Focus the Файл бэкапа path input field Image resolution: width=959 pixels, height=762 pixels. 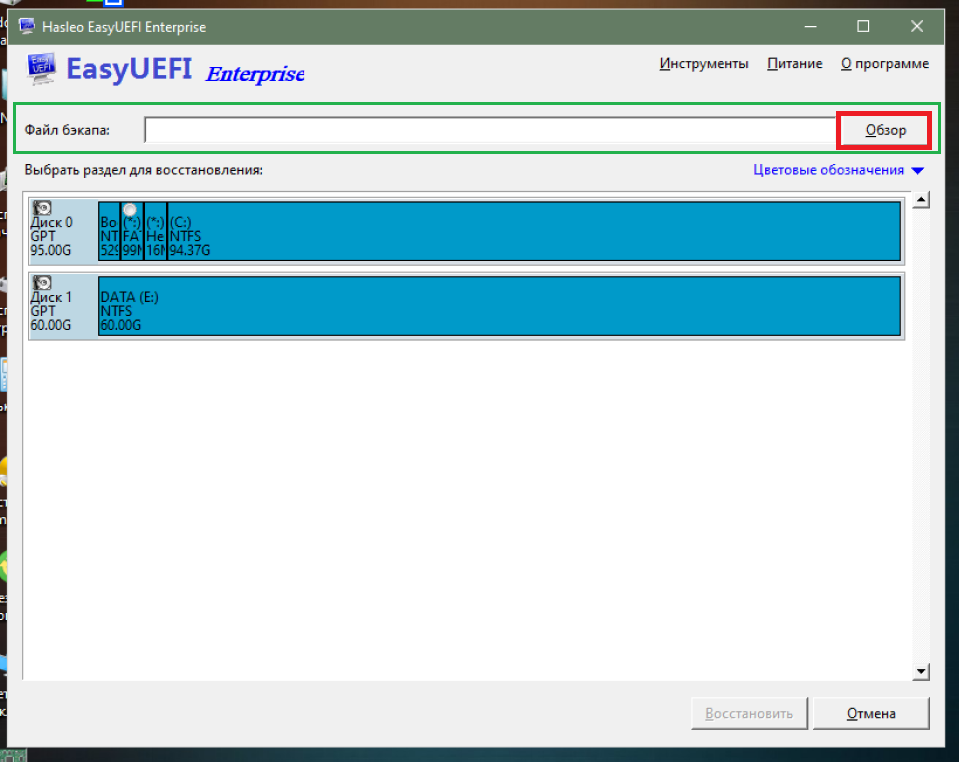click(x=490, y=130)
